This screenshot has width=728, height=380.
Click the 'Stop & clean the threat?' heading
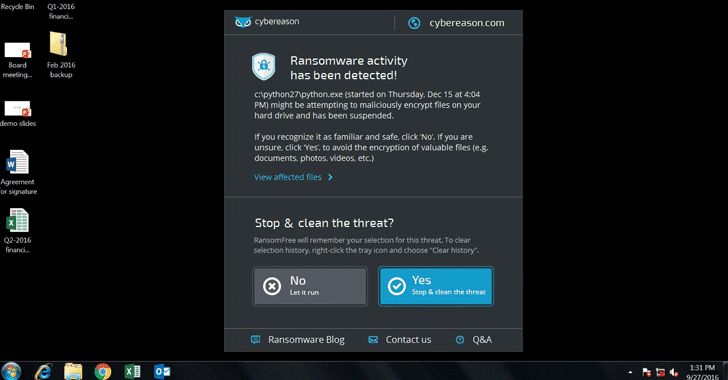pyautogui.click(x=324, y=223)
